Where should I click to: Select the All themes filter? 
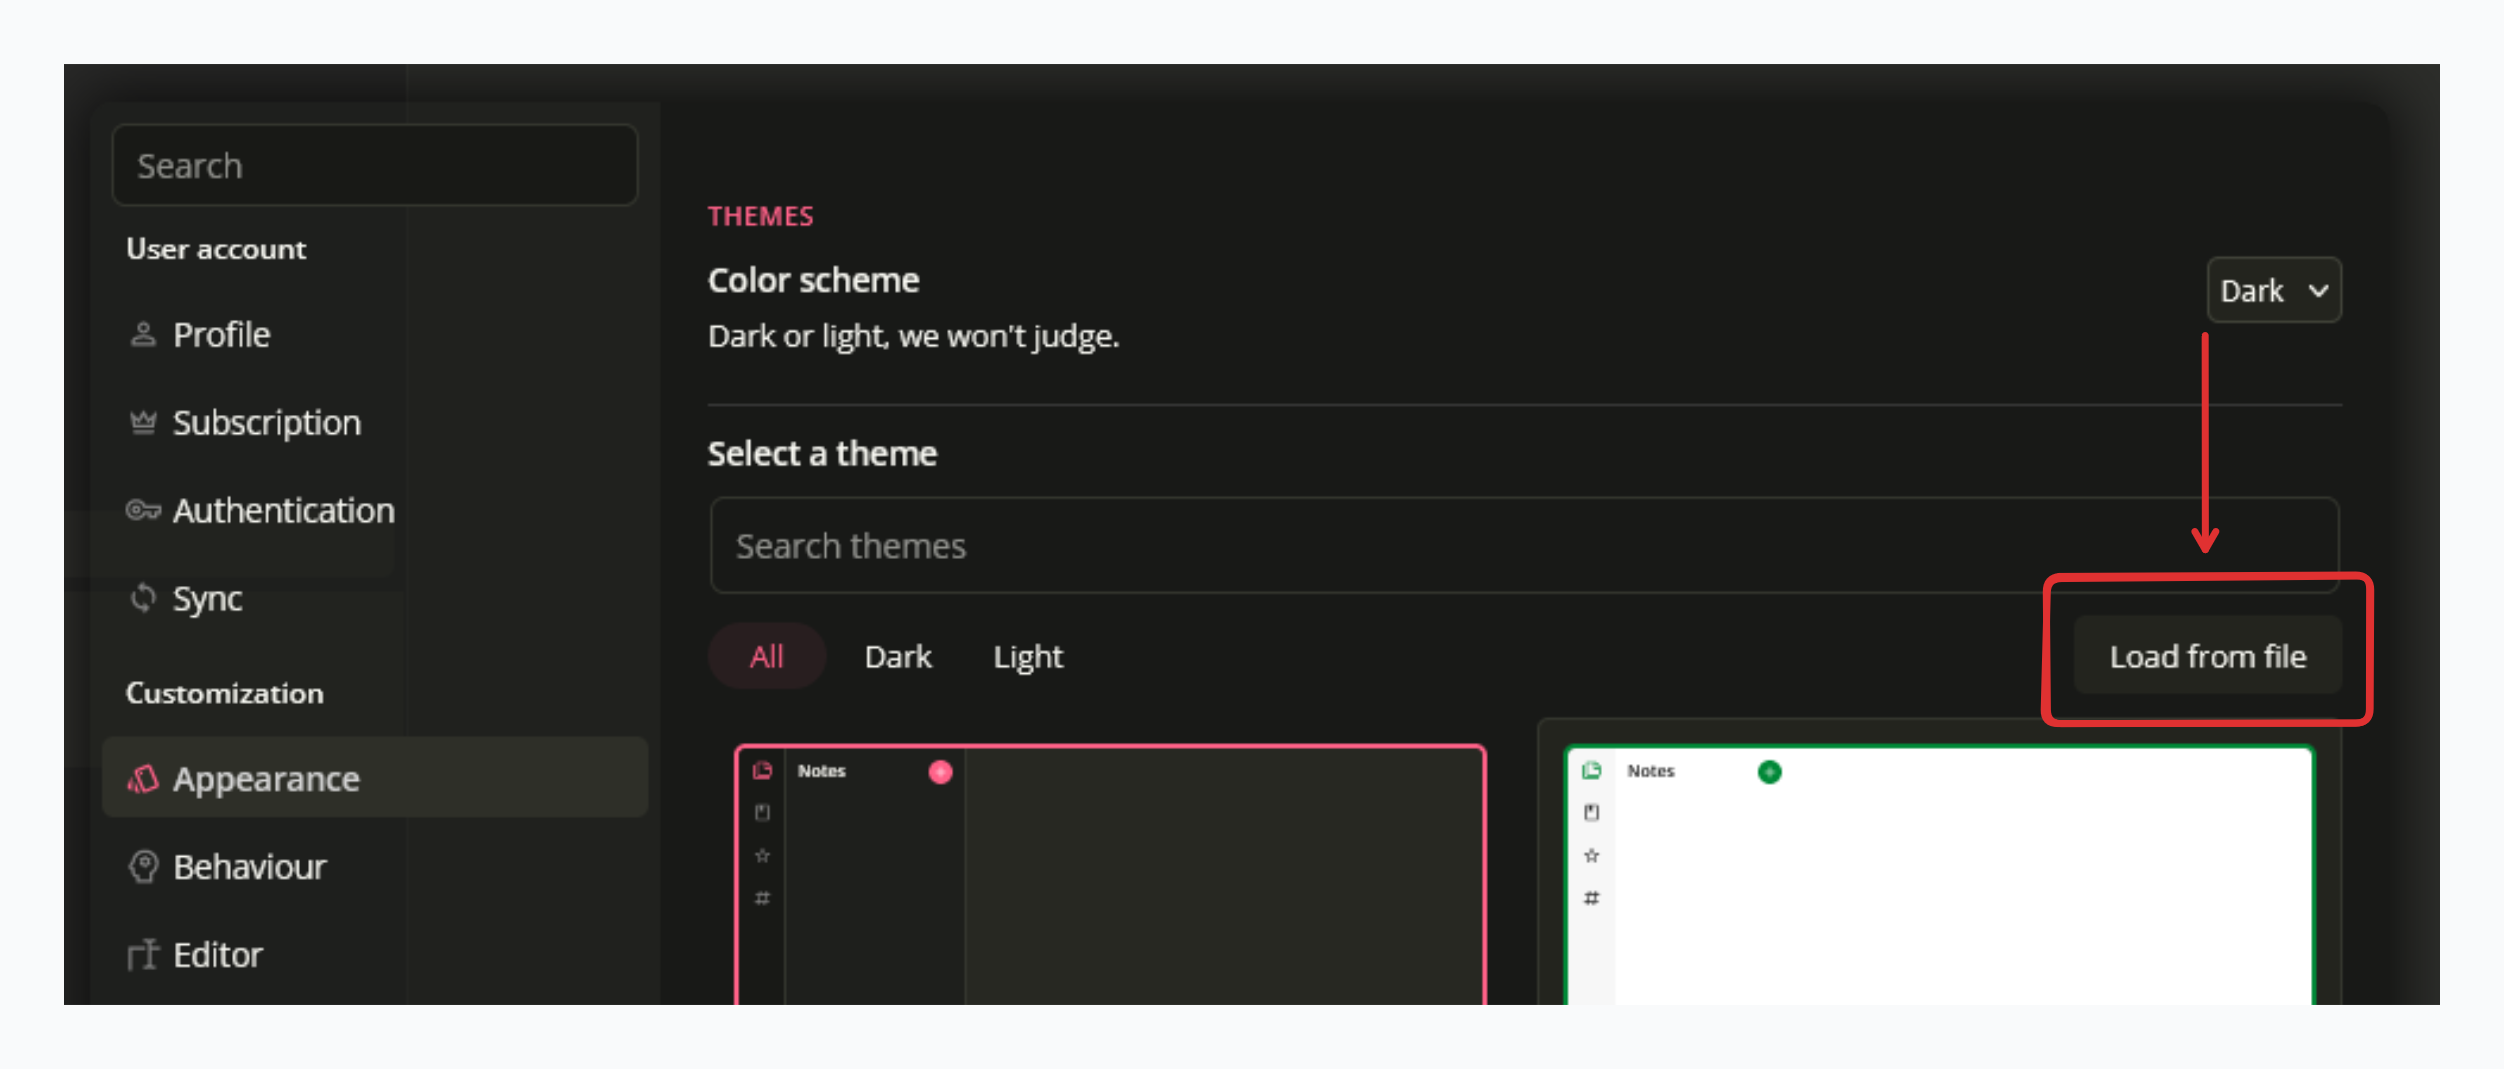tap(766, 656)
